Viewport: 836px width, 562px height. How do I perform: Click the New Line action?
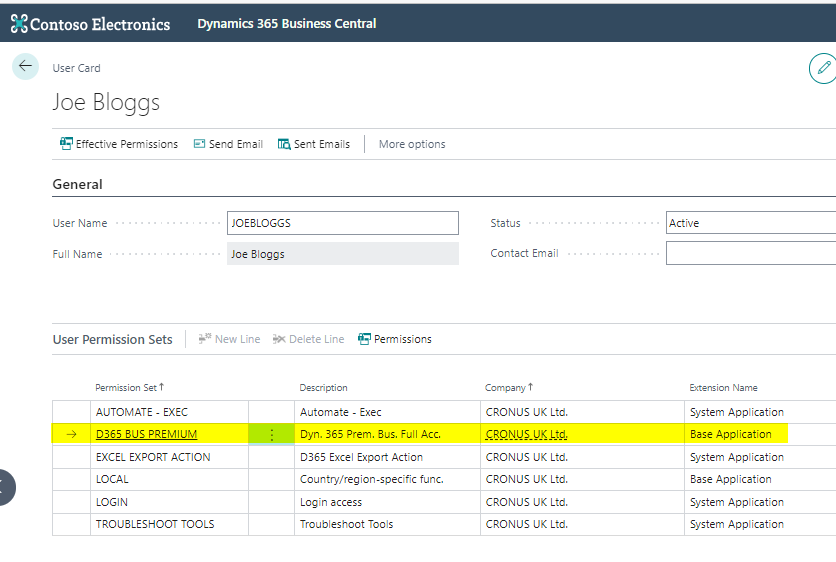click(x=229, y=339)
